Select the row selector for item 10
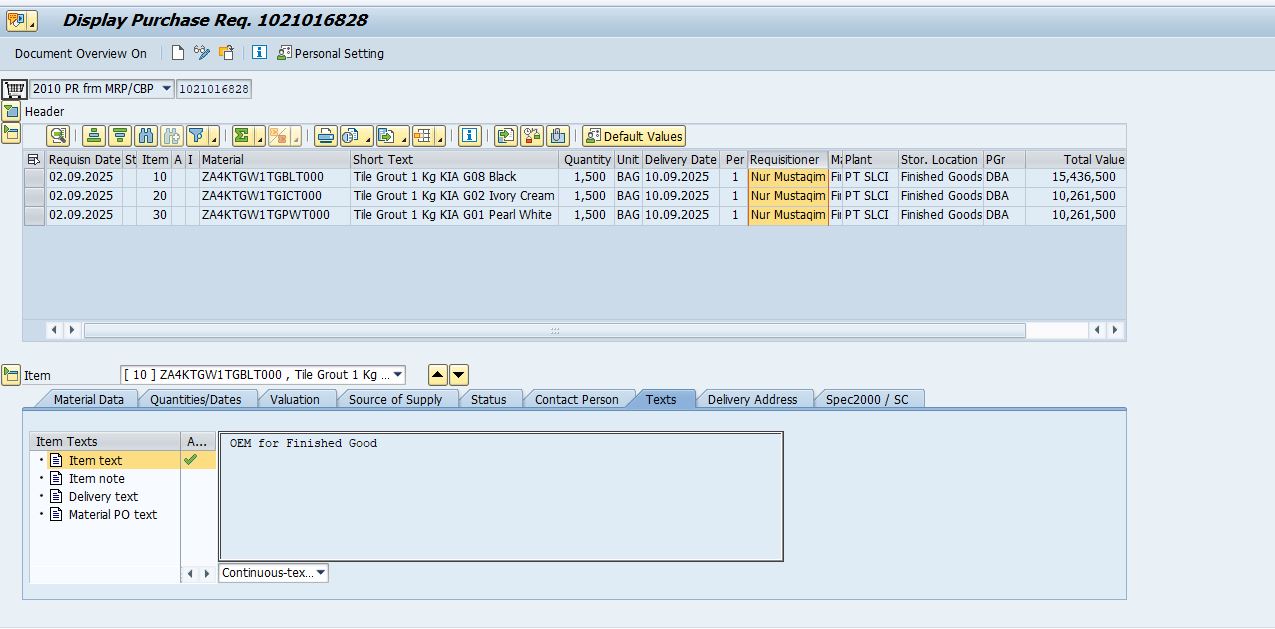 (34, 177)
